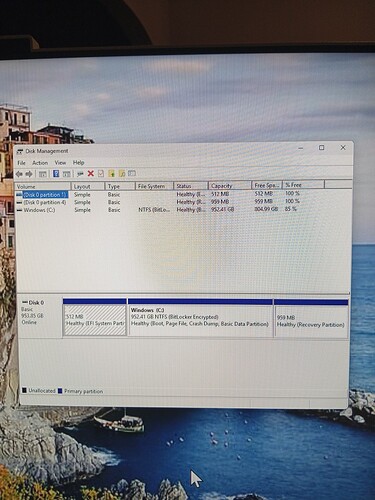Open the Action menu
Image resolution: width=375 pixels, height=500 pixels.
tap(40, 163)
